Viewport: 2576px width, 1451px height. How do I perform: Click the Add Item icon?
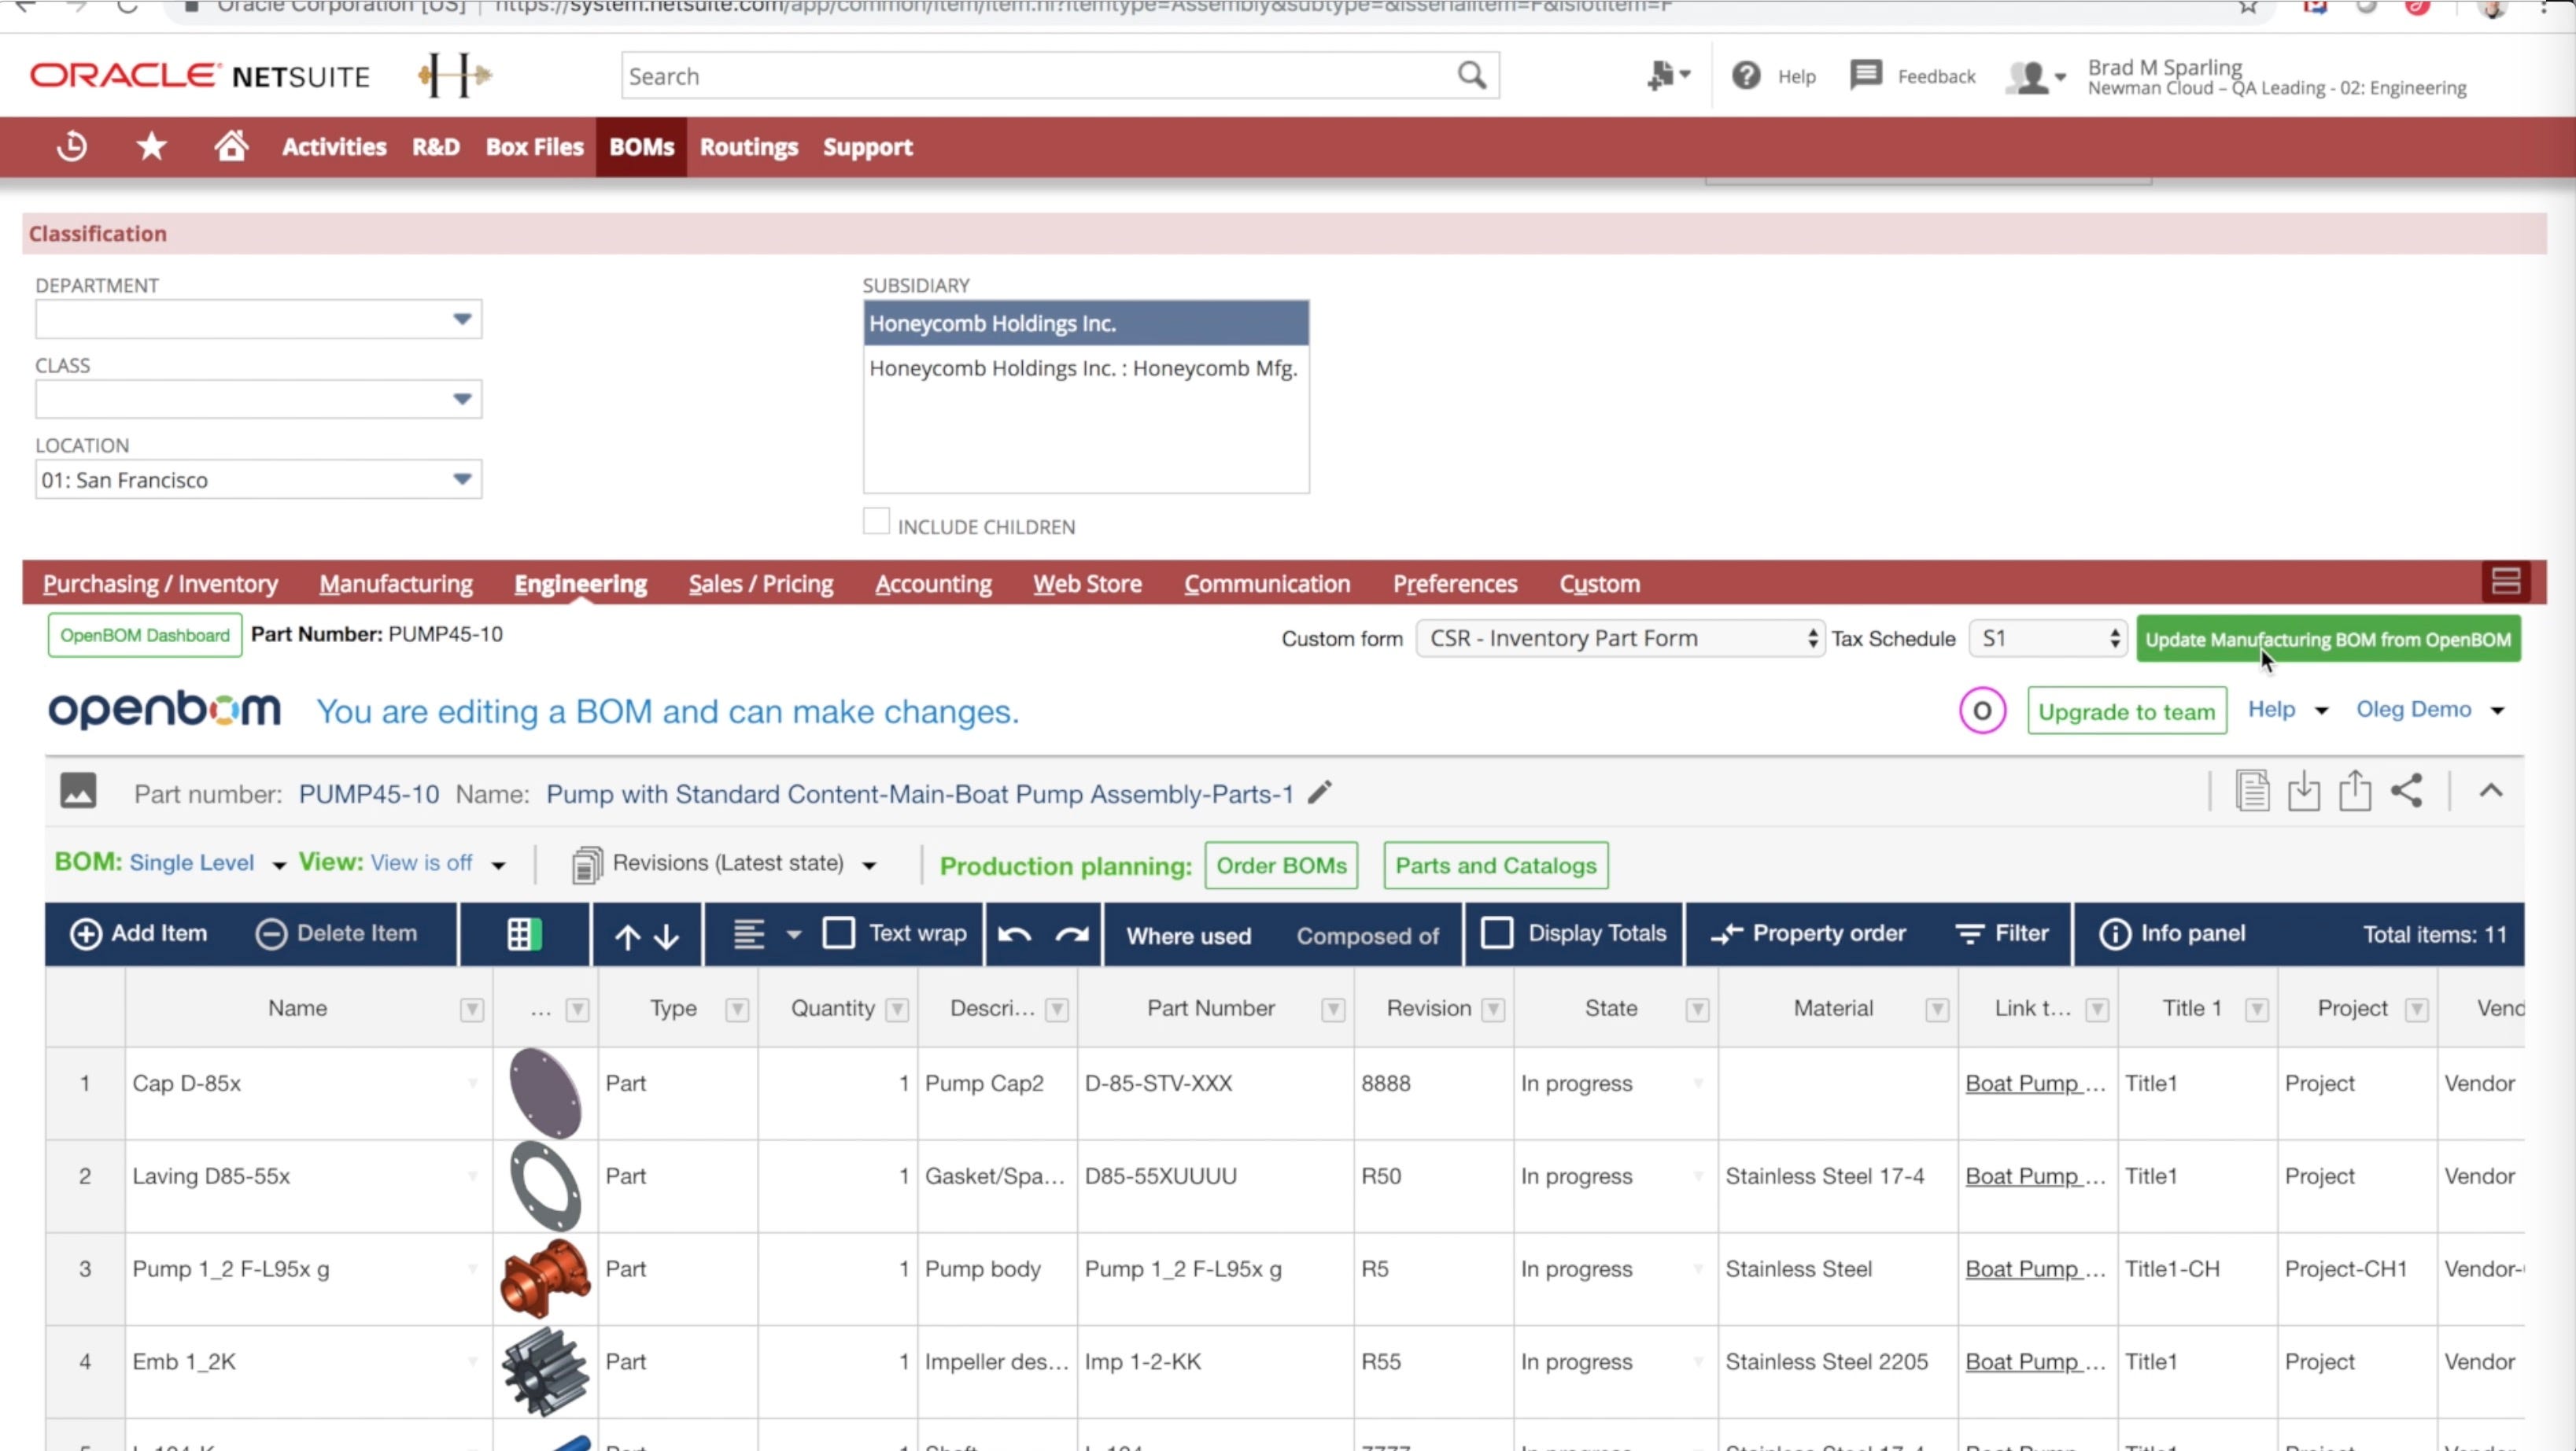pyautogui.click(x=85, y=932)
